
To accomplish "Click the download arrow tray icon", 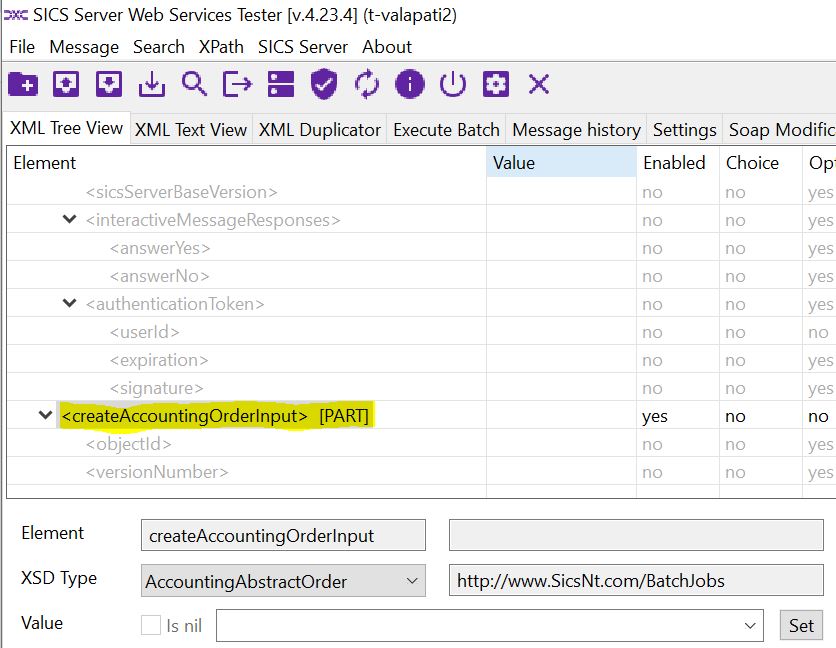I will pos(151,84).
